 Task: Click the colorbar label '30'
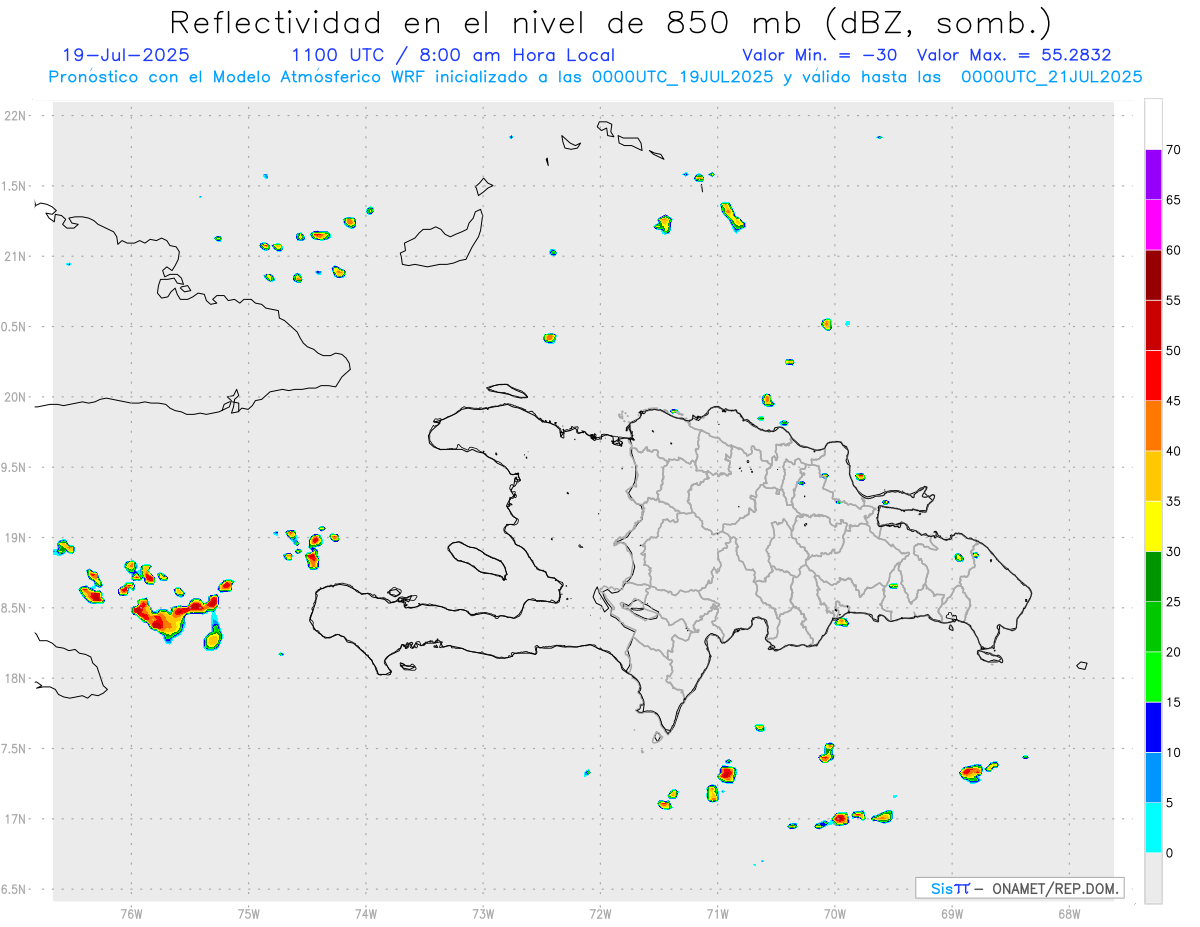[x=1173, y=551]
